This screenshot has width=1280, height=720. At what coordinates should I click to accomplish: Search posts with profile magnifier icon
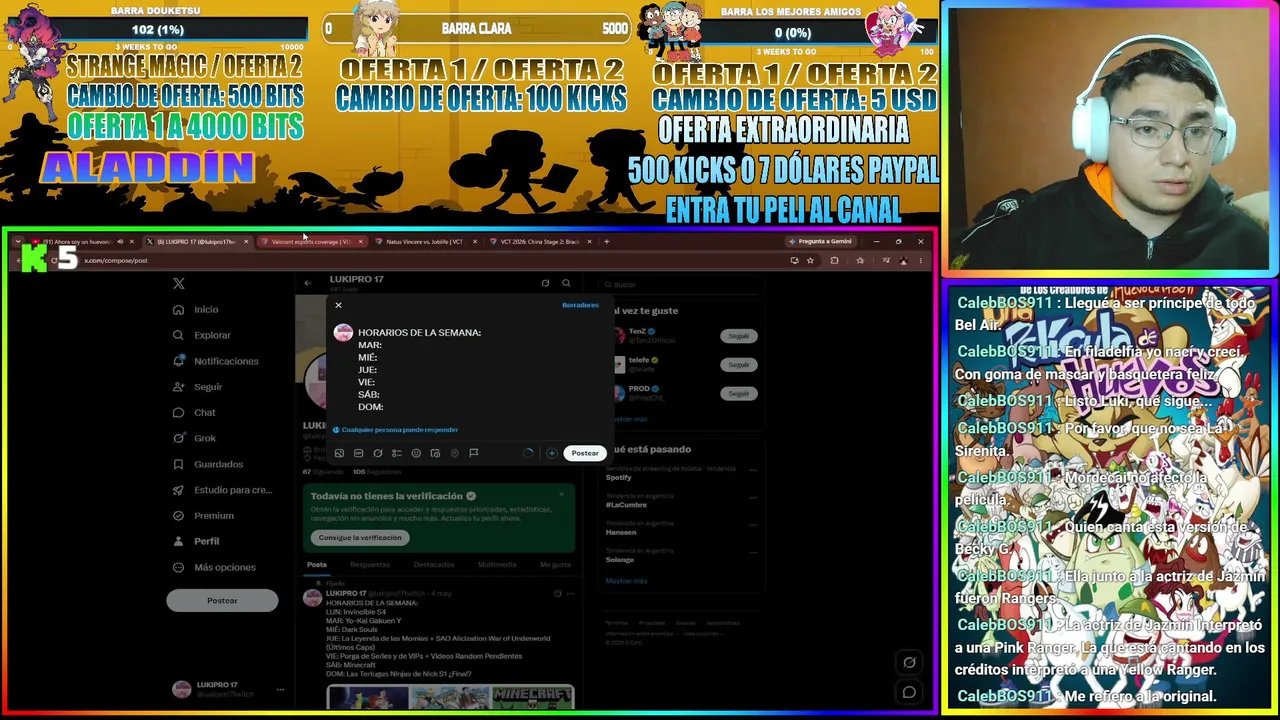(566, 283)
